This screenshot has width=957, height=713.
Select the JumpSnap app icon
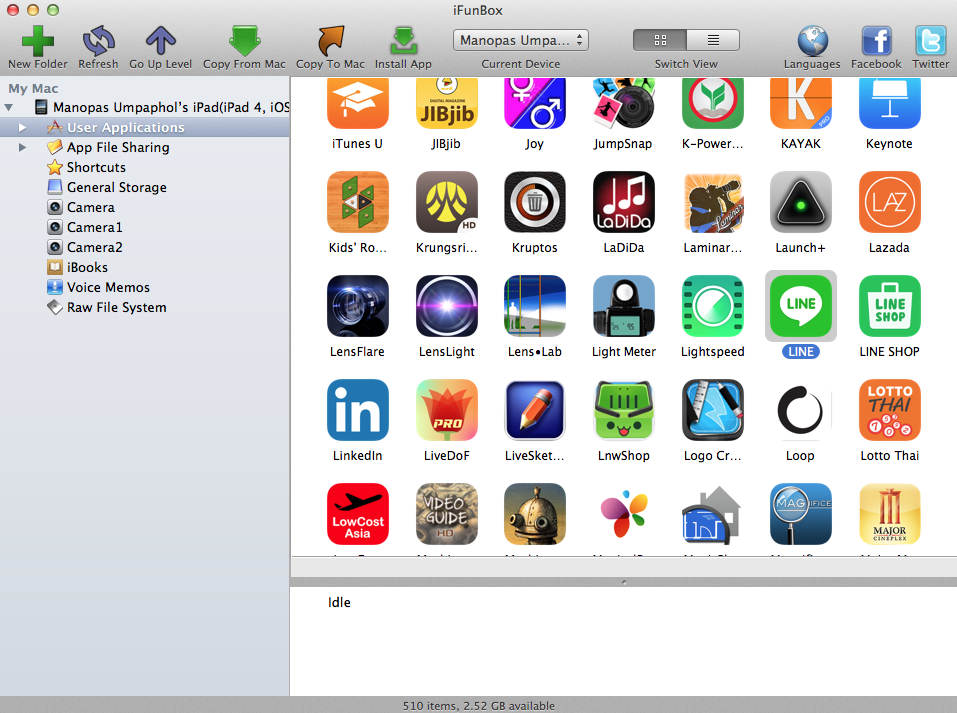623,103
